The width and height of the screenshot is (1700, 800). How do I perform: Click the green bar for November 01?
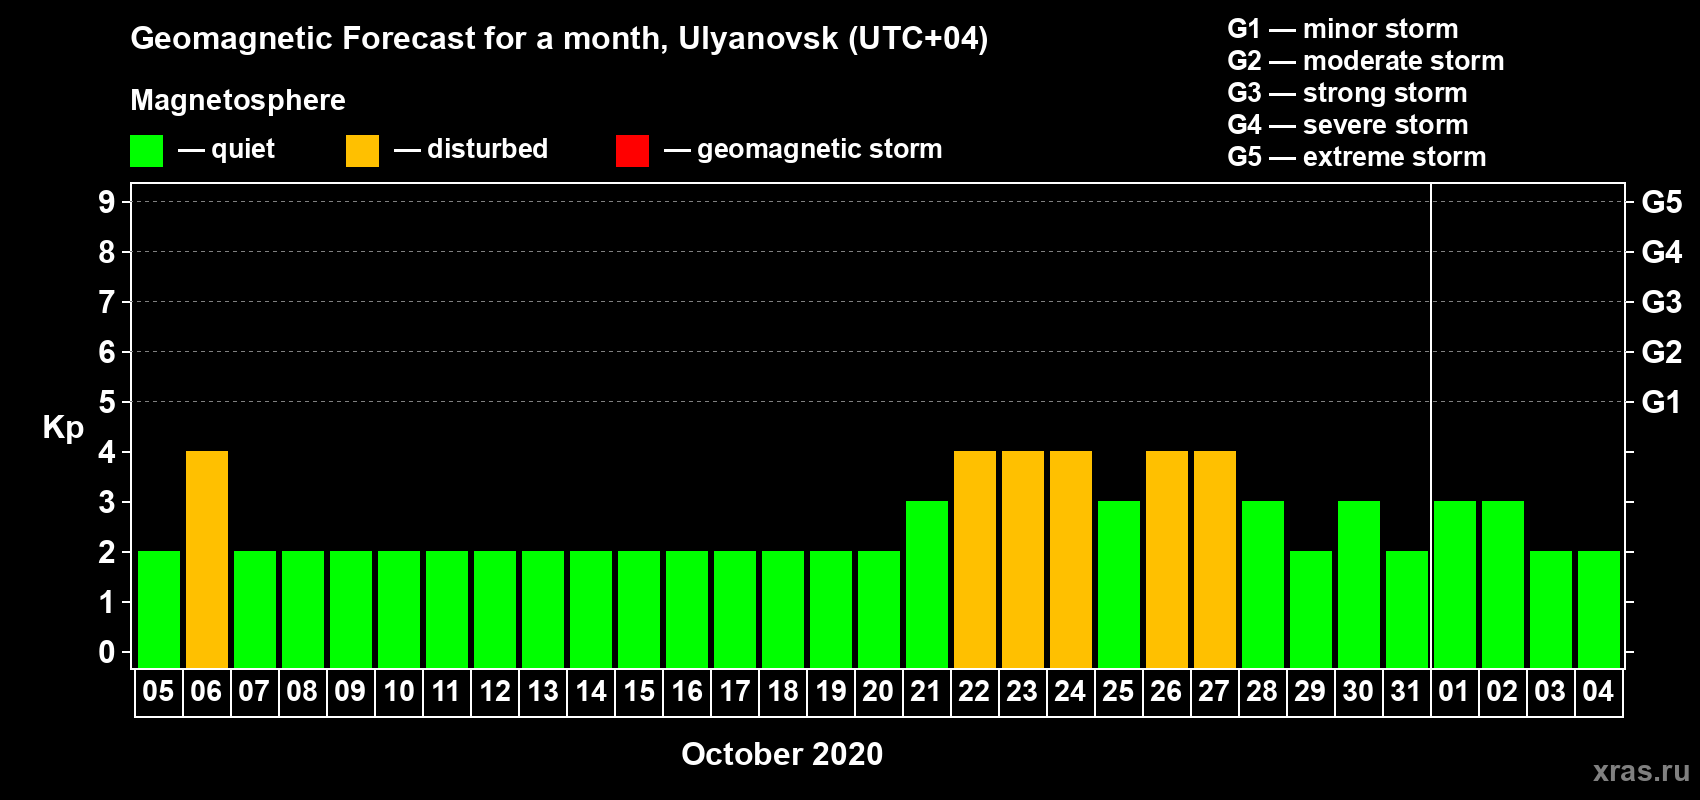[1455, 584]
